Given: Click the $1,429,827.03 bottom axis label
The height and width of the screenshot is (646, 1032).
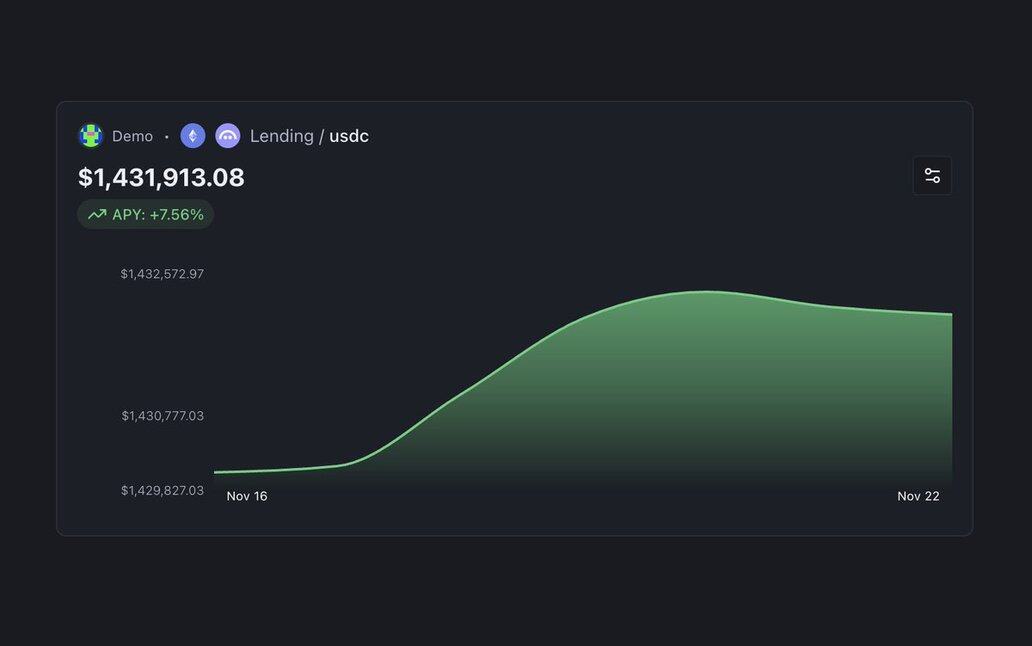Looking at the screenshot, I should click(x=162, y=491).
